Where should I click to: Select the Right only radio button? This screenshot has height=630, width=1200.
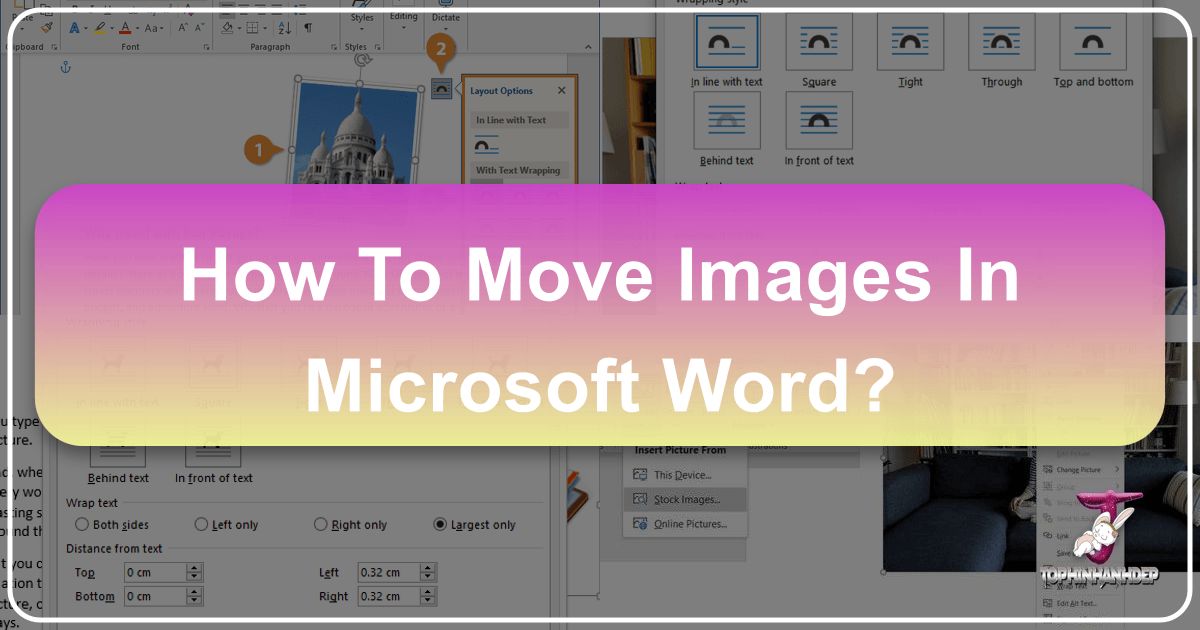point(321,524)
